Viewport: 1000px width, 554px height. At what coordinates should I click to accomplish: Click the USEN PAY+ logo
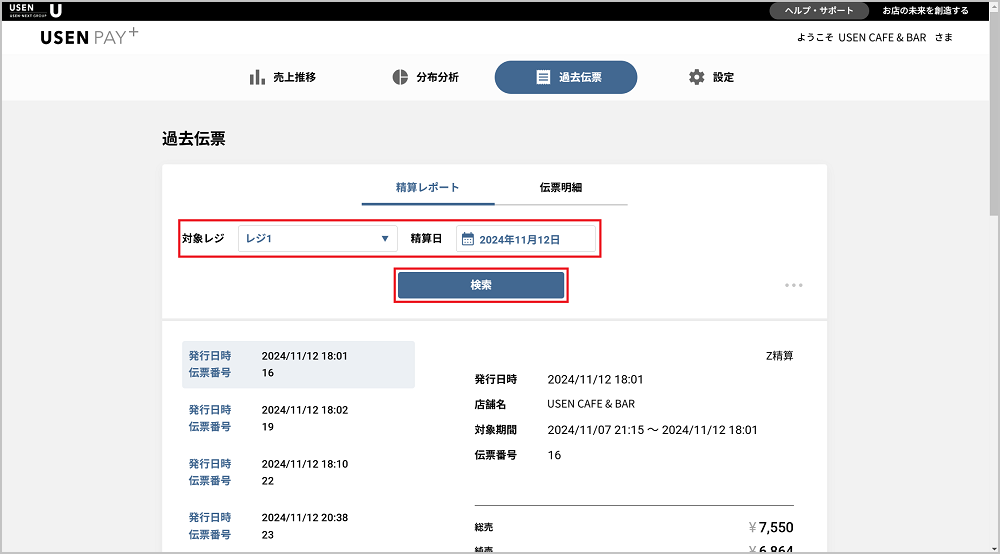point(90,38)
